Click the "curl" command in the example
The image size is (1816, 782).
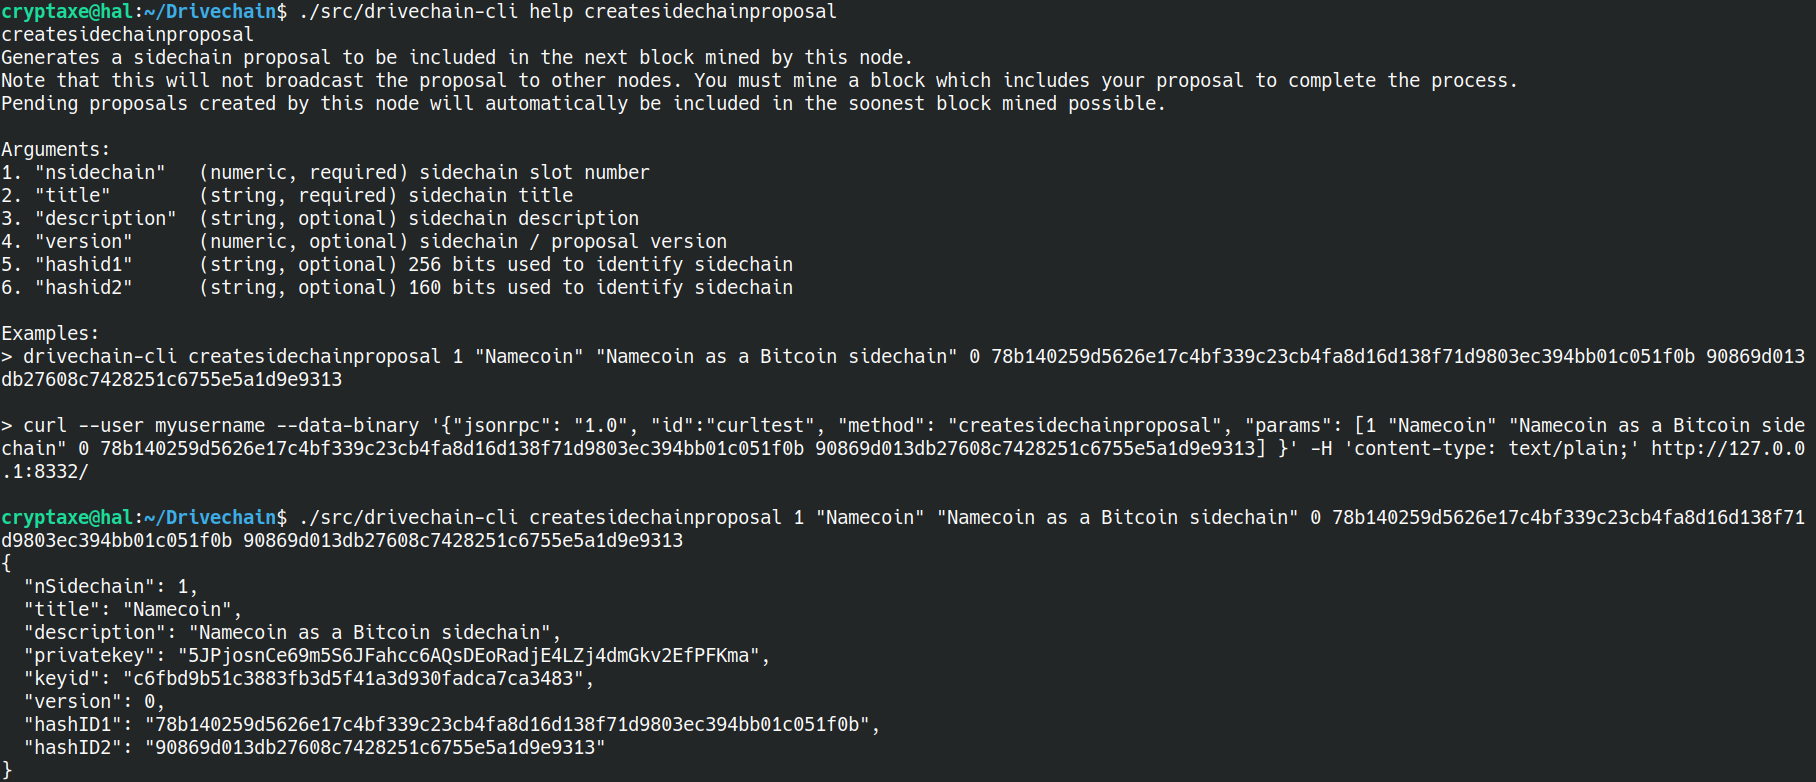point(45,426)
